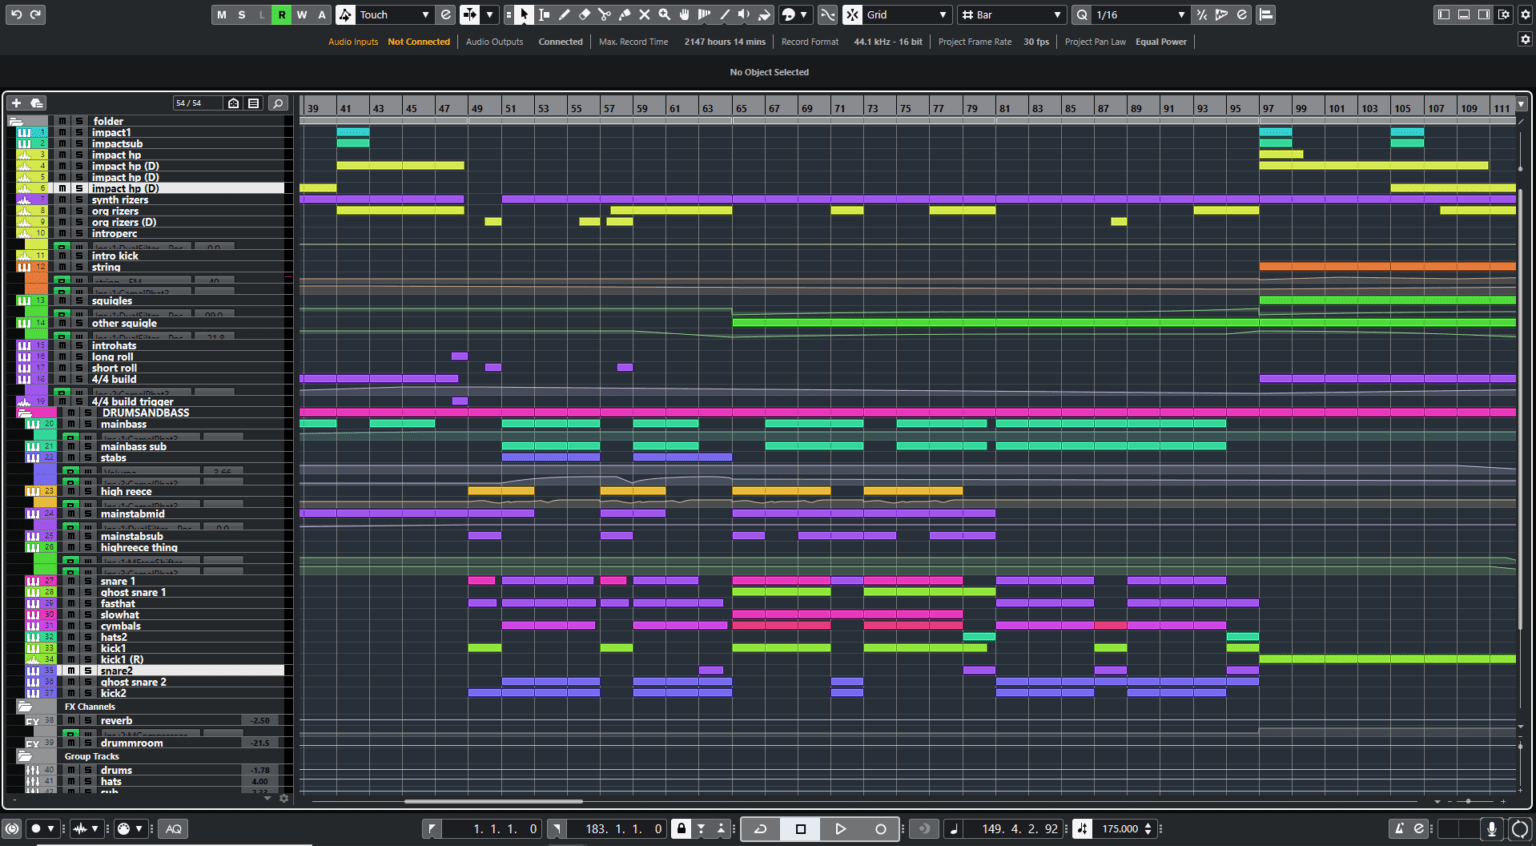This screenshot has height=846, width=1536.
Task: Select the Draw pencil tool
Action: tap(564, 15)
